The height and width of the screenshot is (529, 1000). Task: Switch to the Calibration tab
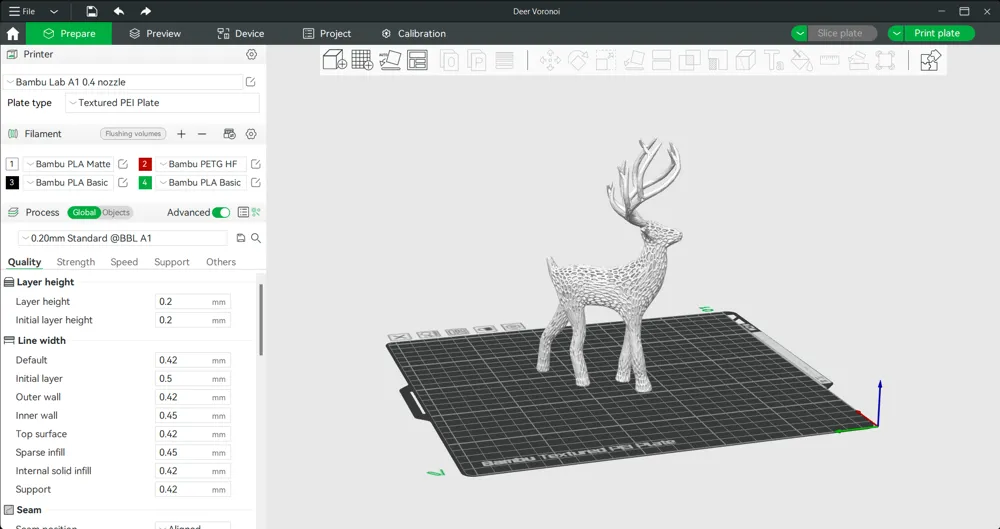click(x=413, y=33)
